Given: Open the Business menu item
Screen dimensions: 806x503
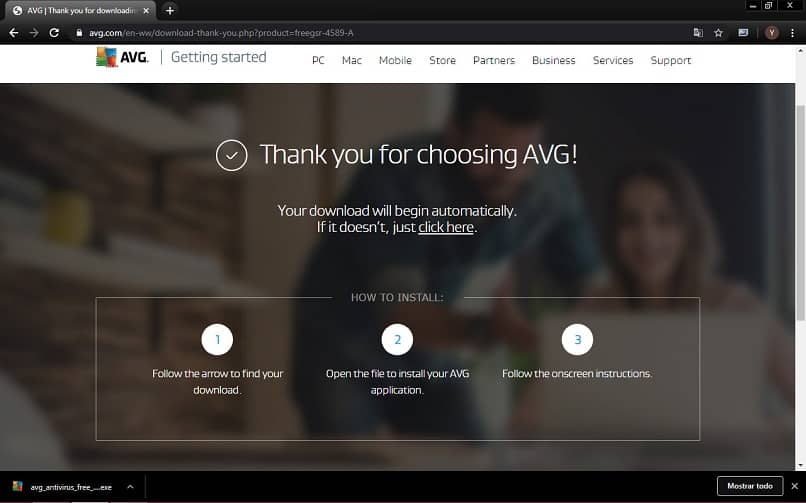Looking at the screenshot, I should point(554,60).
